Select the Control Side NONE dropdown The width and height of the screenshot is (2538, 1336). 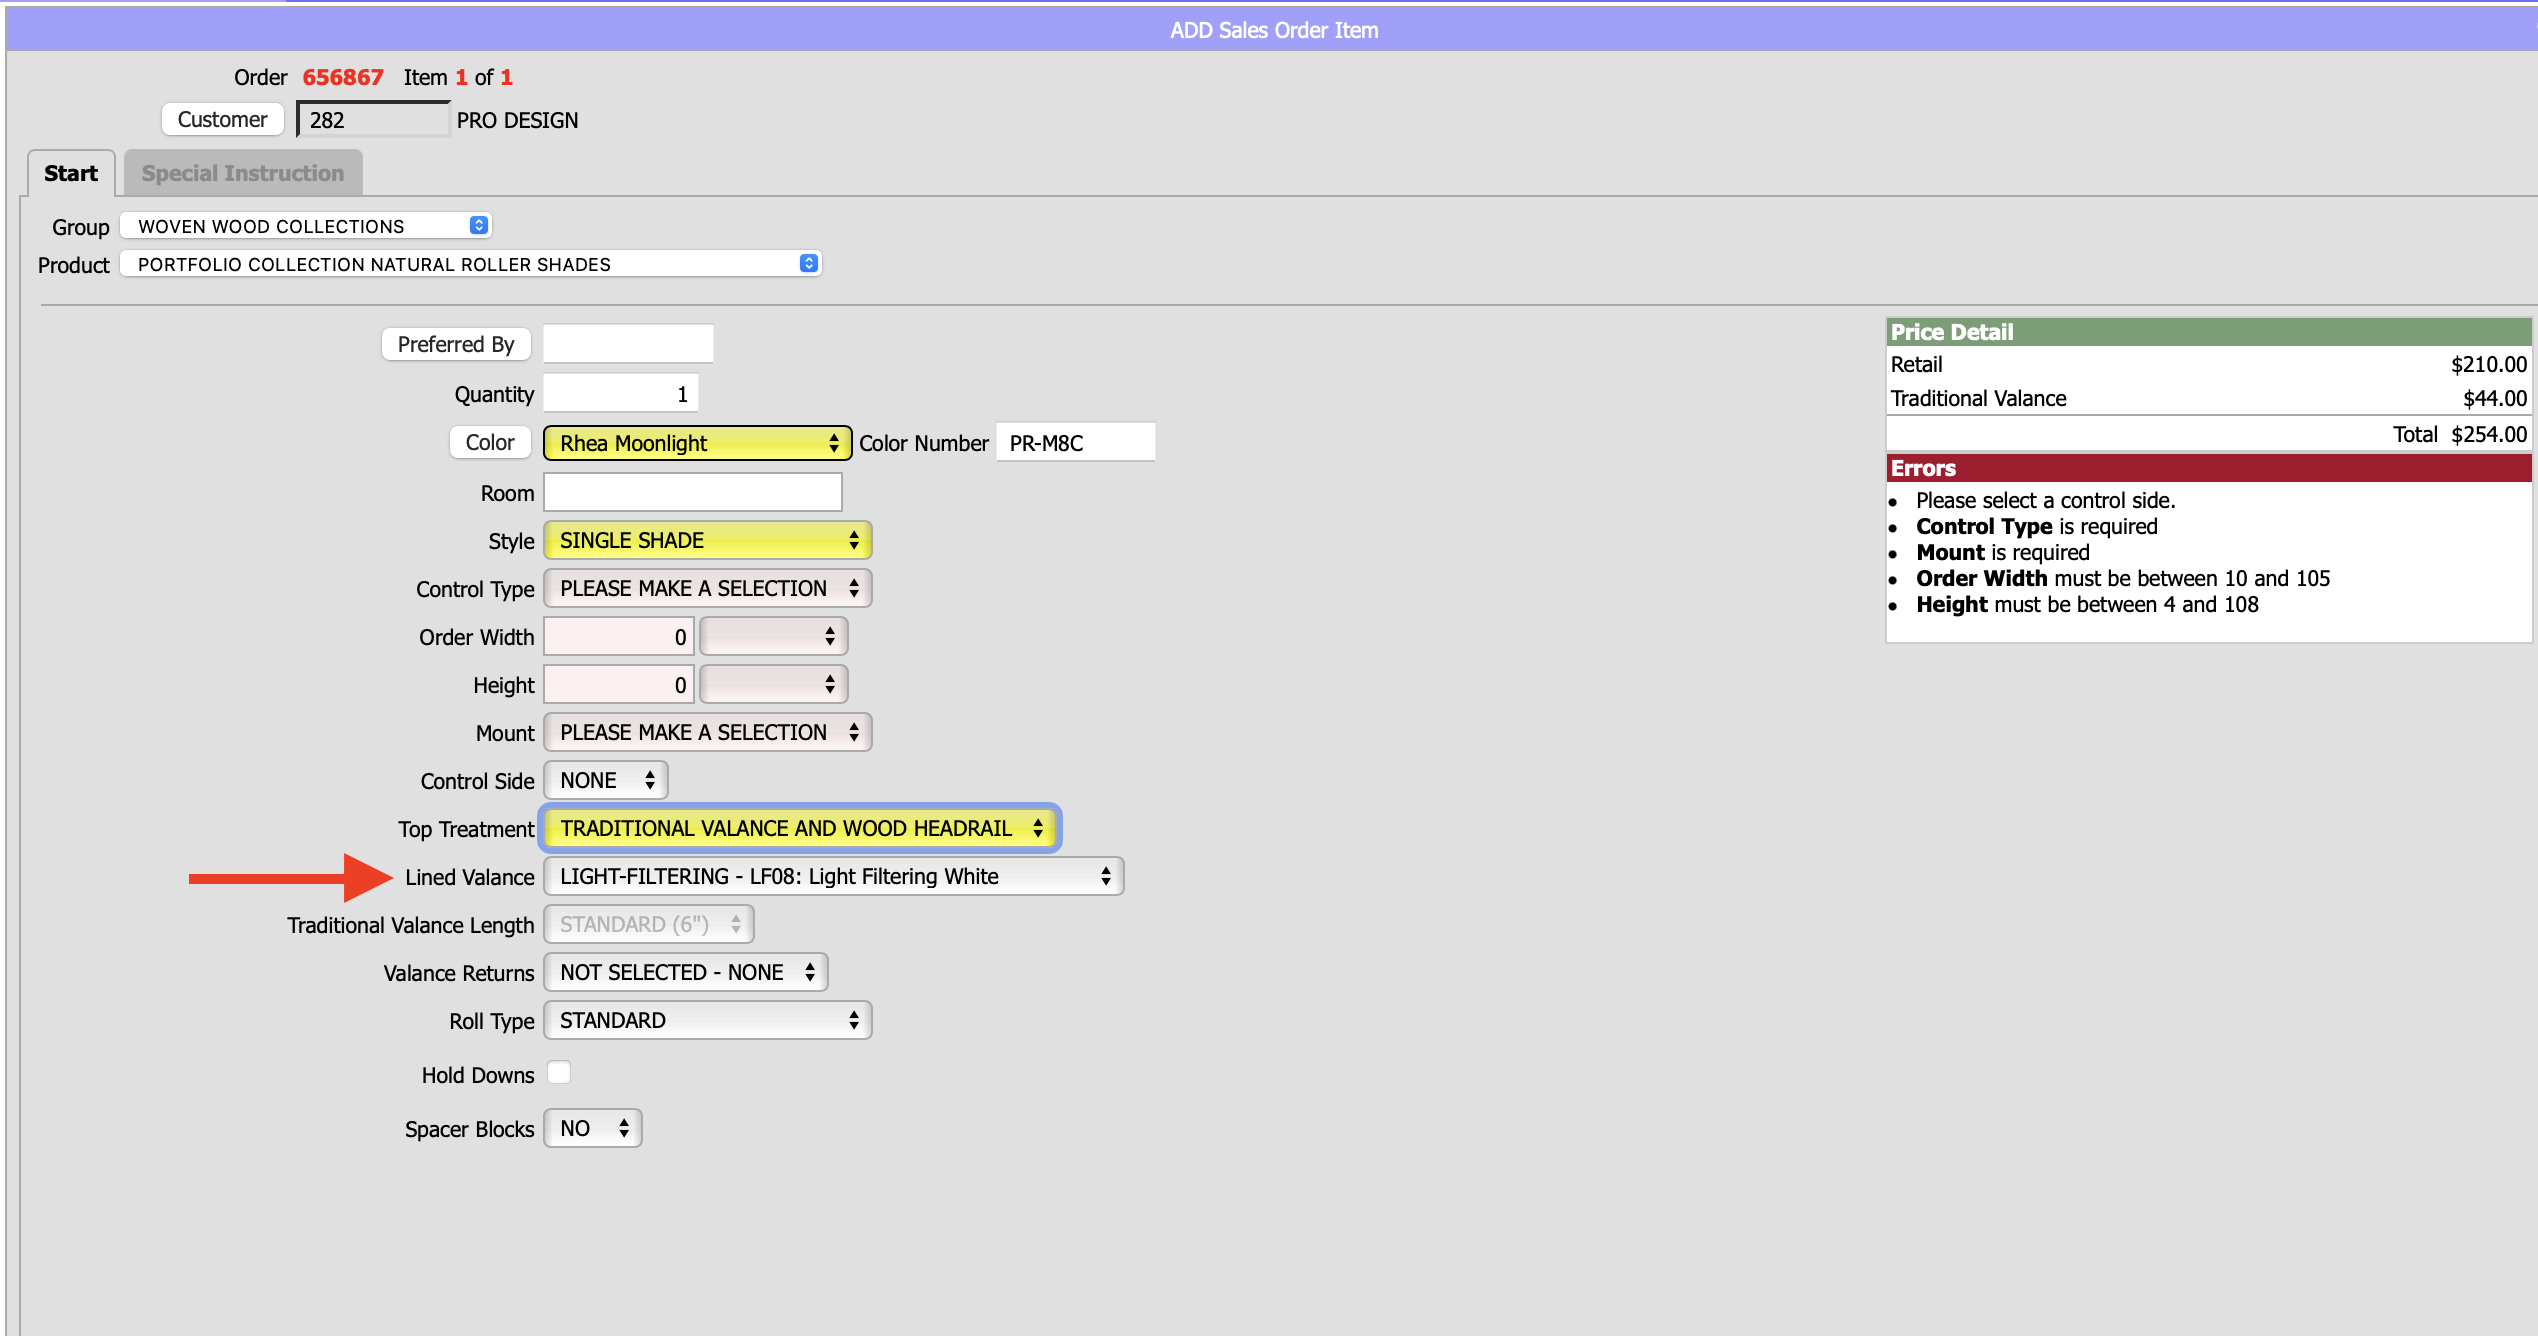(x=605, y=780)
